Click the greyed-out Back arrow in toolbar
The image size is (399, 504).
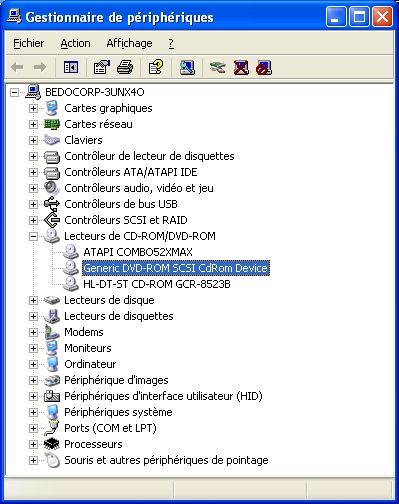[17, 68]
